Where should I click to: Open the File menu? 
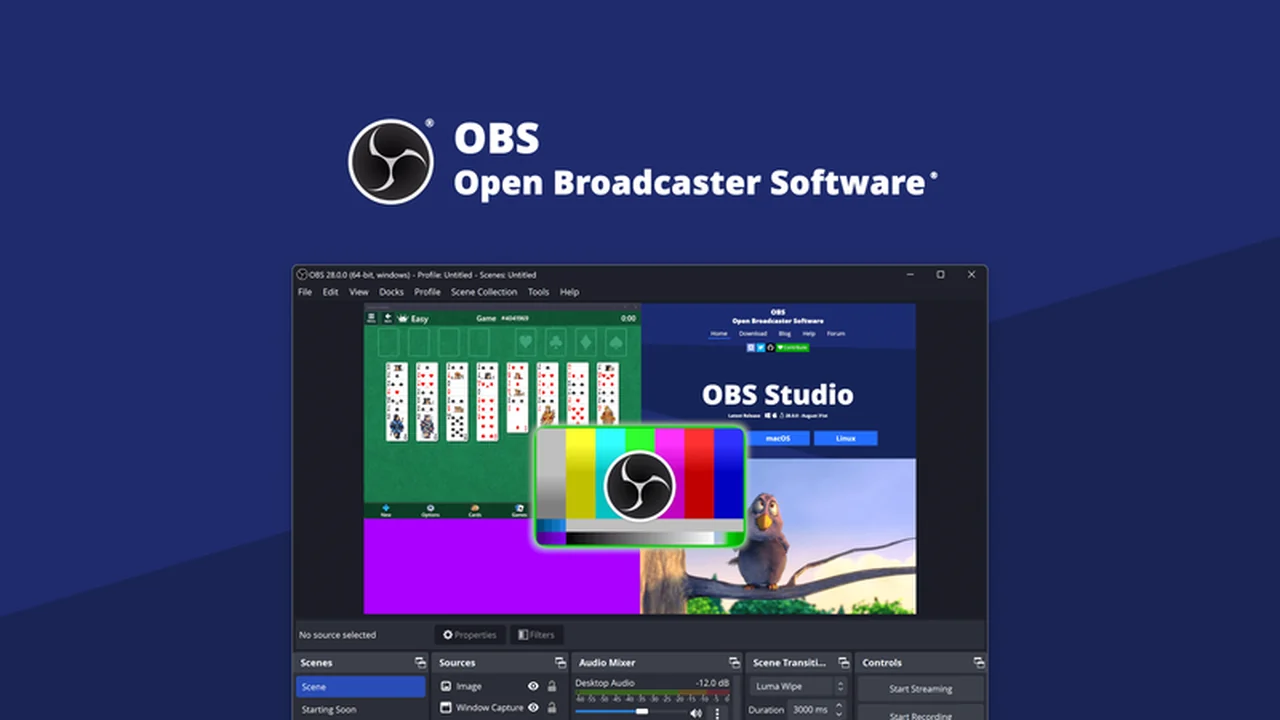coord(305,292)
